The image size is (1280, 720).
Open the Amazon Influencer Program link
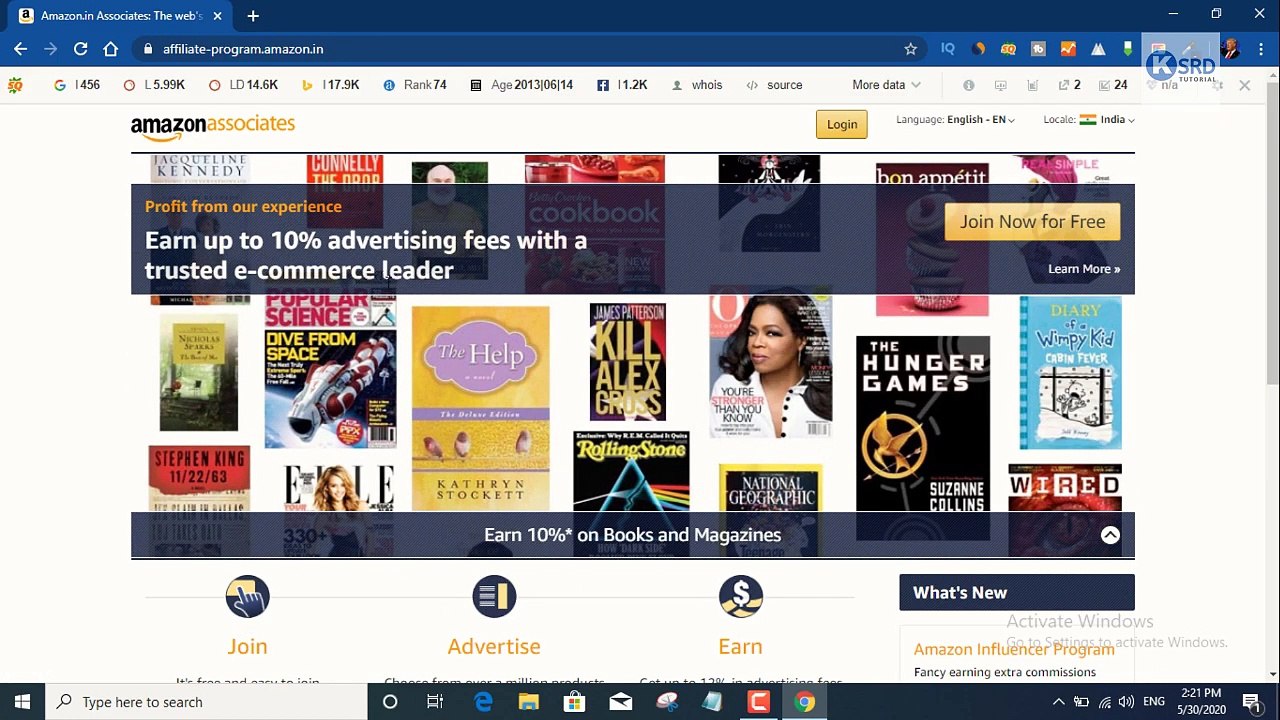[x=1014, y=650]
